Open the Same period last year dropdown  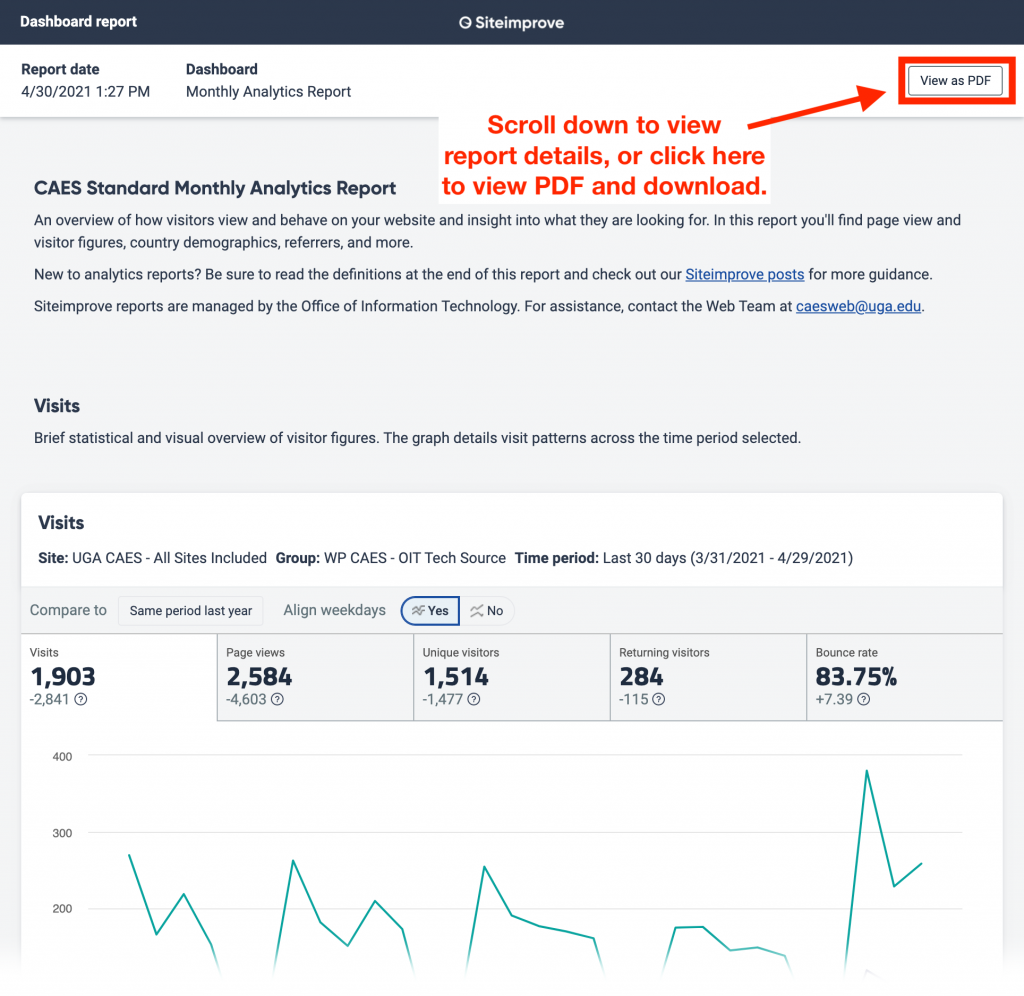(x=190, y=611)
